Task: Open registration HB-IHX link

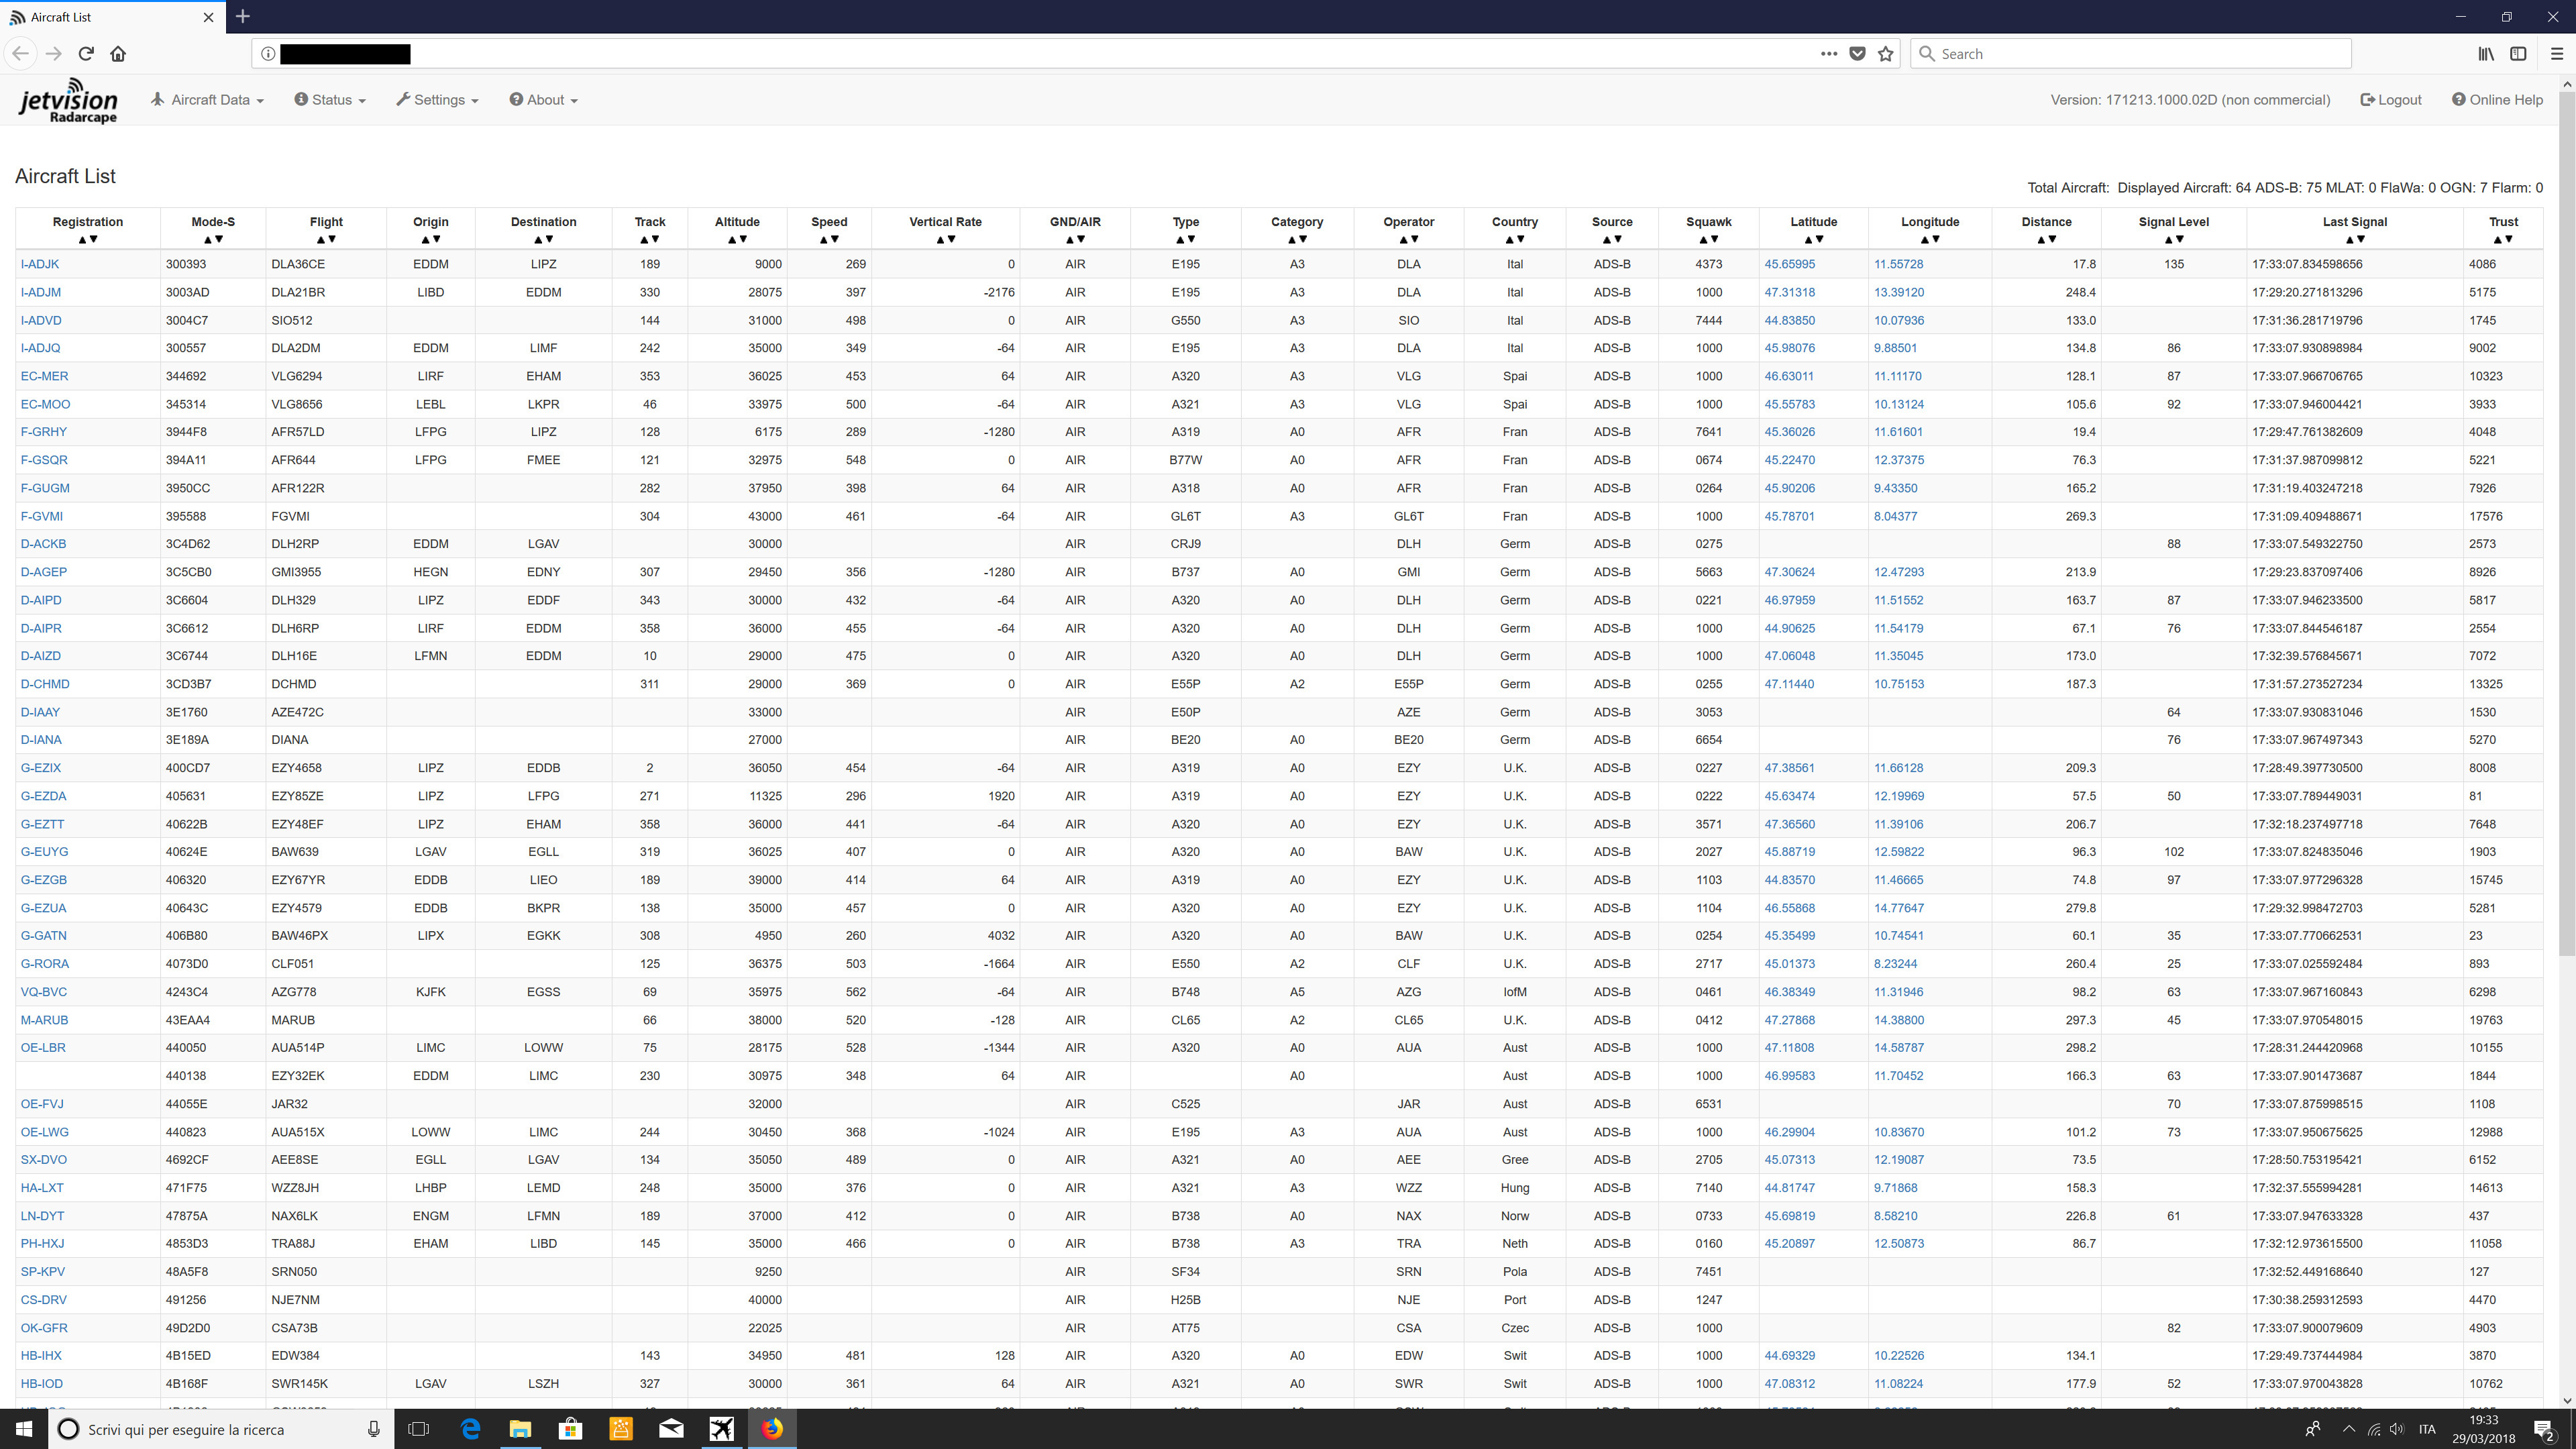Action: pos(41,1357)
